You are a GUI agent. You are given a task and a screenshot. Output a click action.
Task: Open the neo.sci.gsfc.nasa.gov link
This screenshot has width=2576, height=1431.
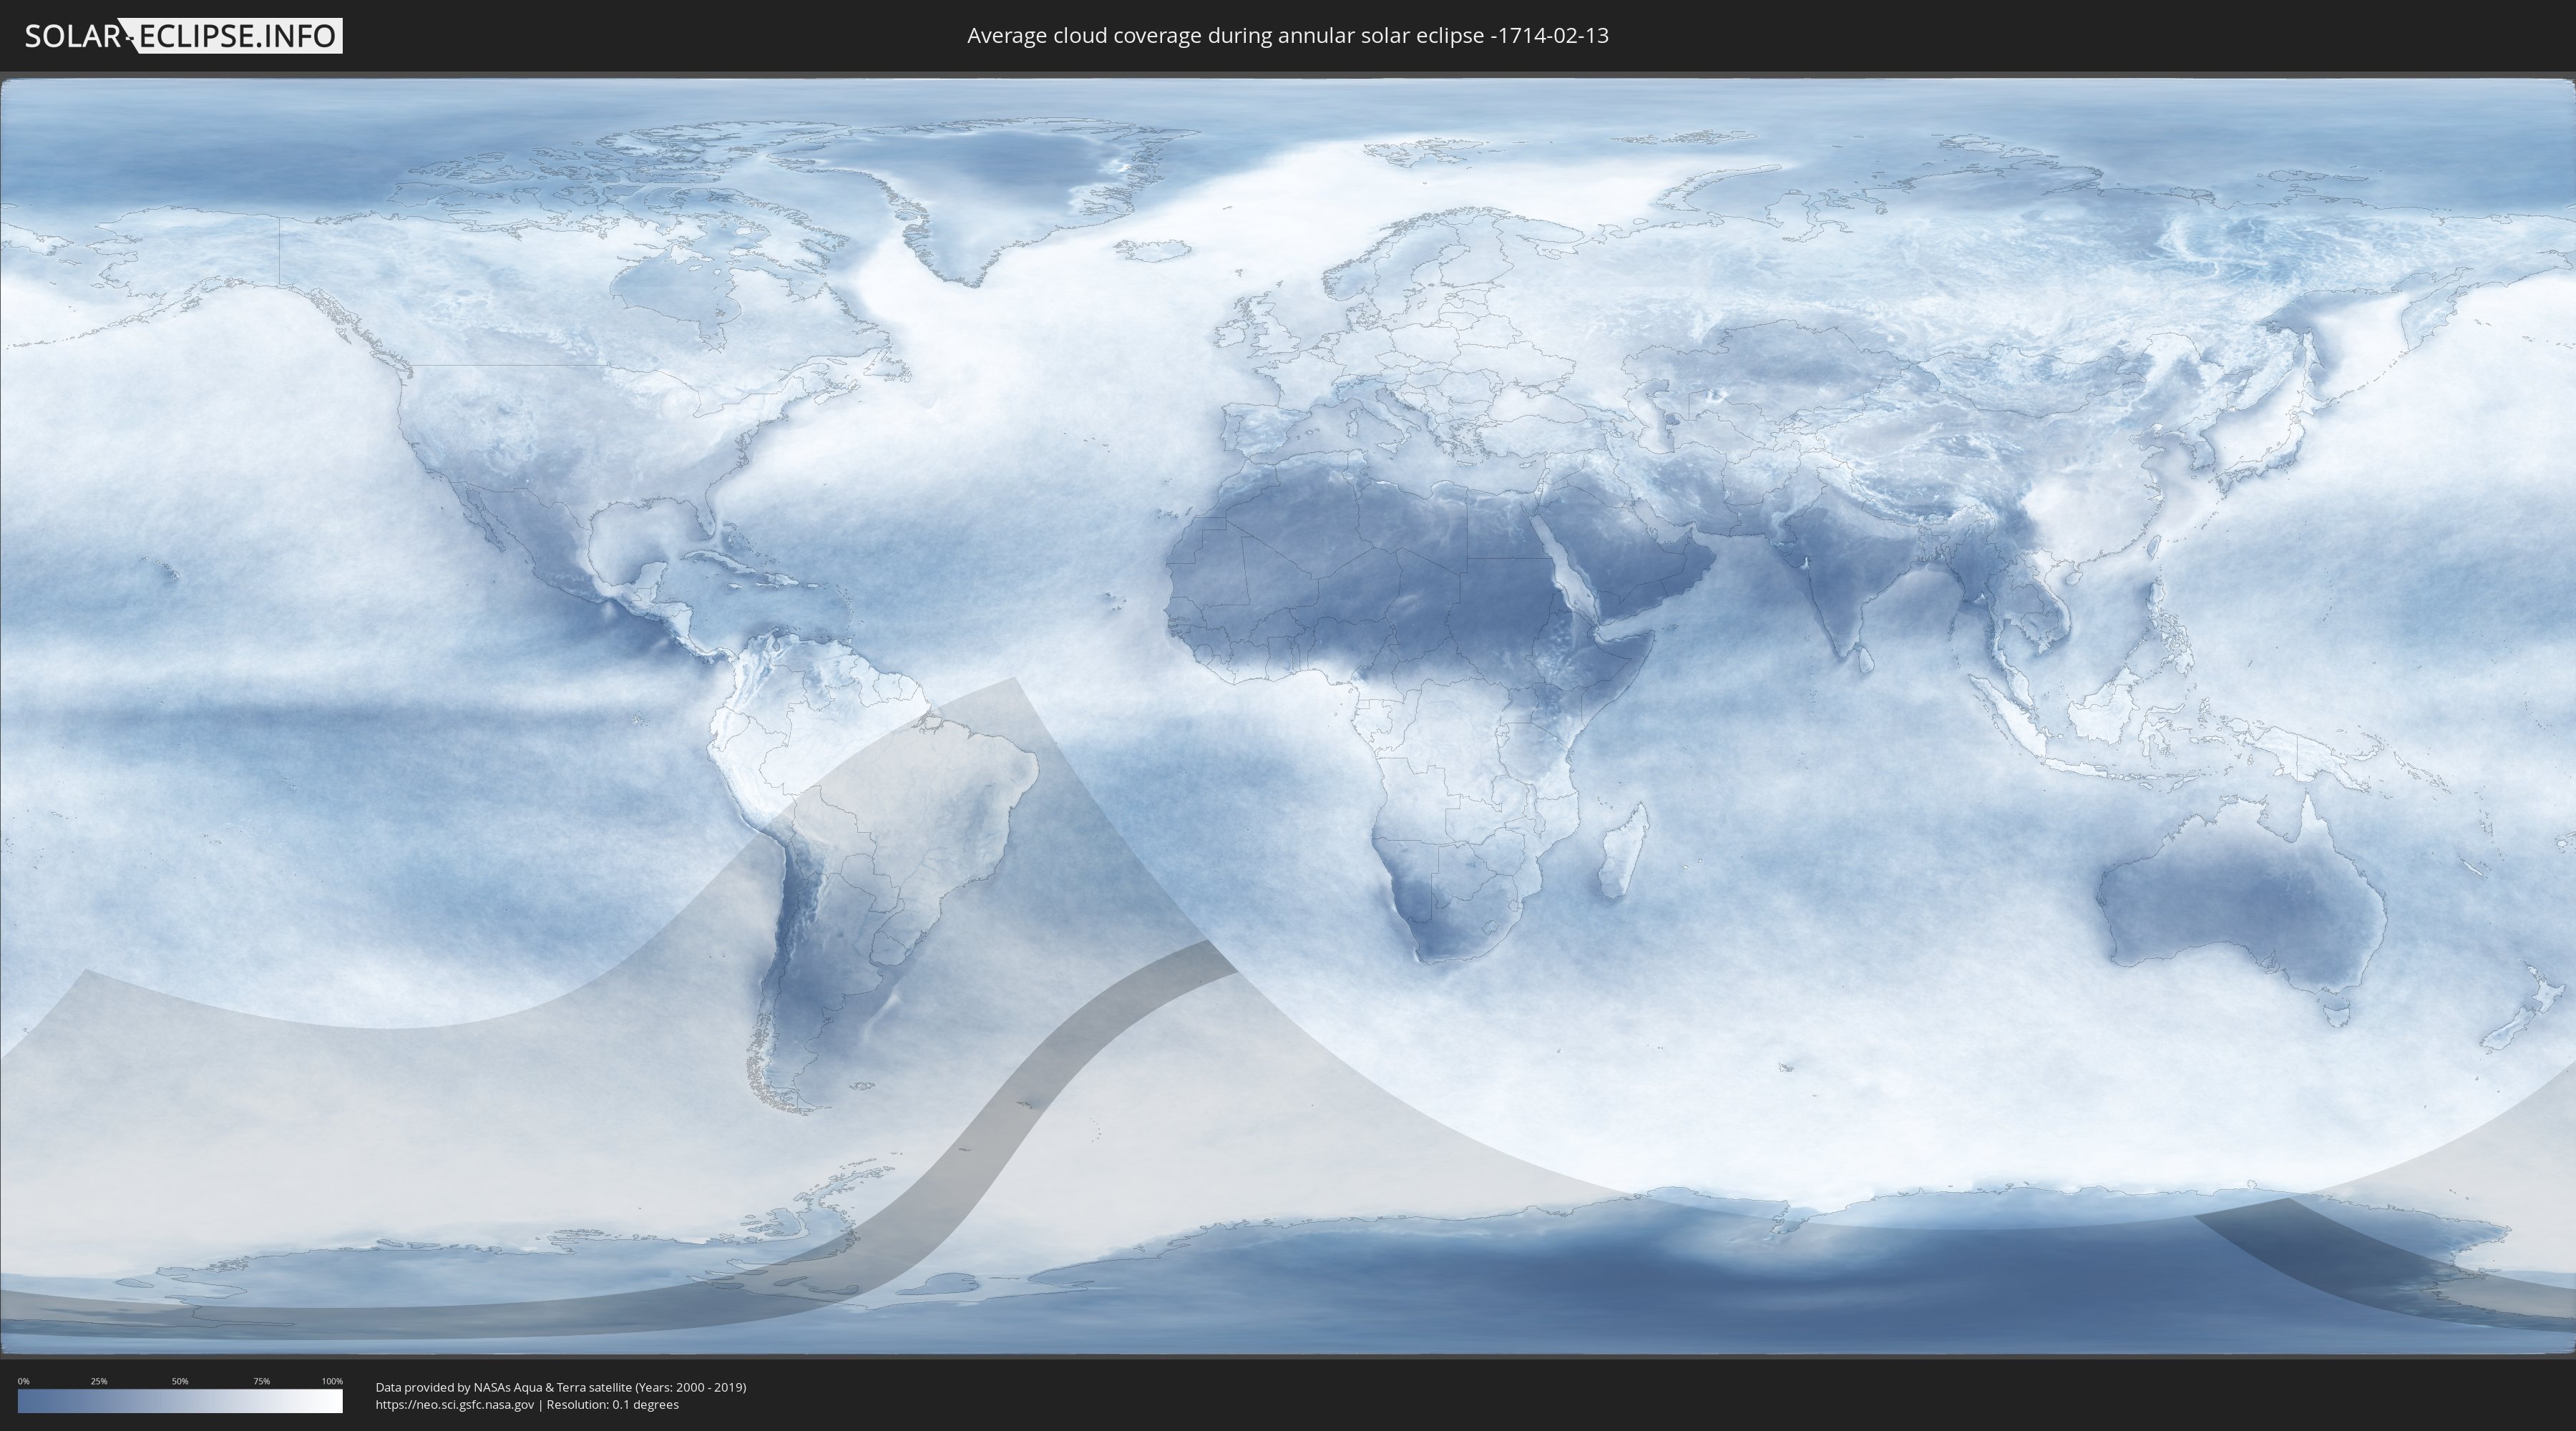click(455, 1405)
